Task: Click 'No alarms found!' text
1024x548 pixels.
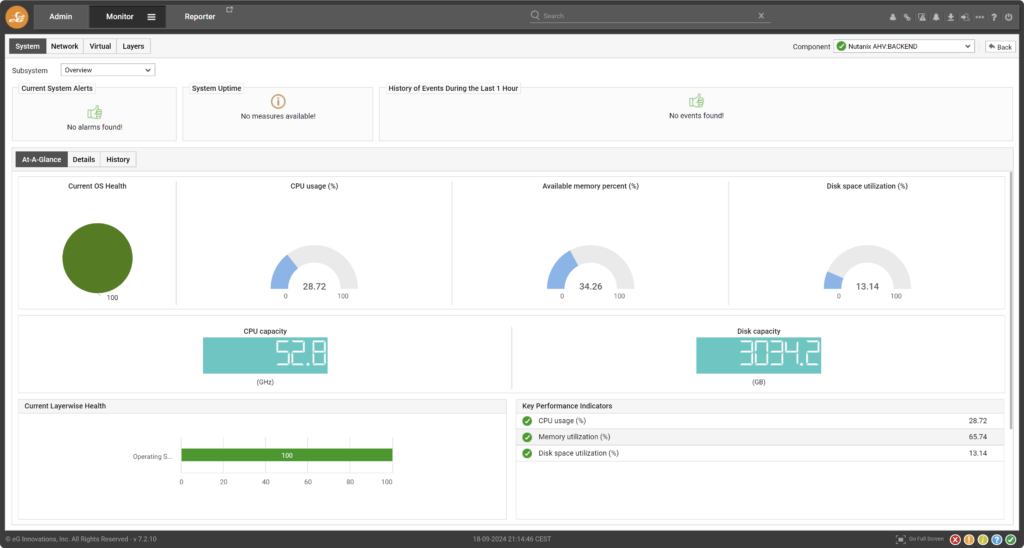Action: coord(95,127)
